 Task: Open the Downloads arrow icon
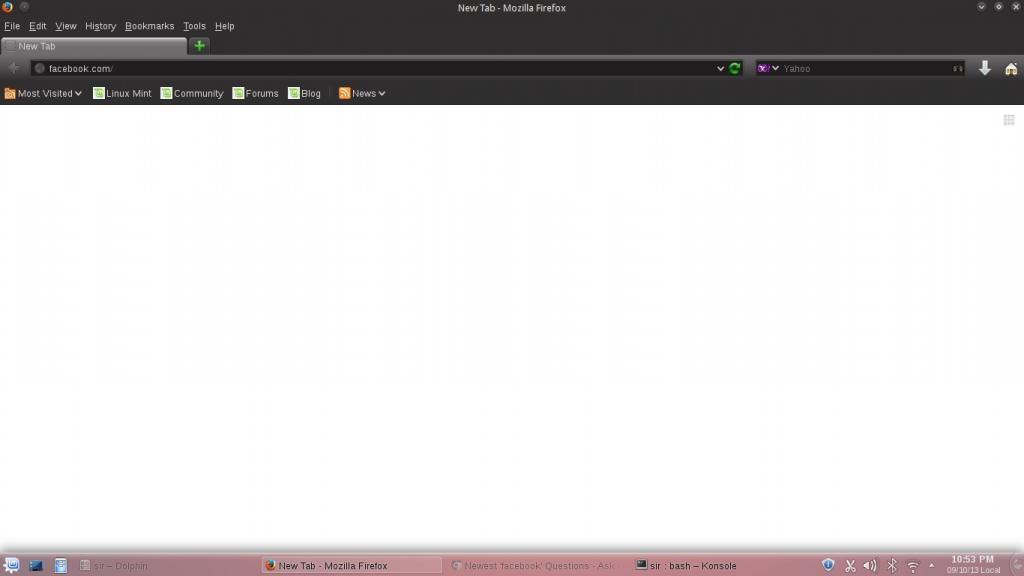(985, 68)
